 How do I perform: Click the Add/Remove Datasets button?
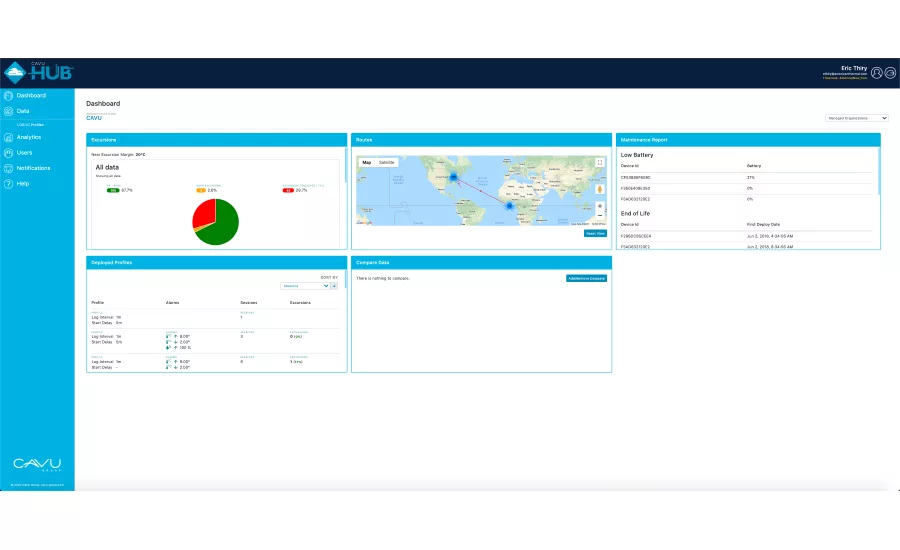587,278
